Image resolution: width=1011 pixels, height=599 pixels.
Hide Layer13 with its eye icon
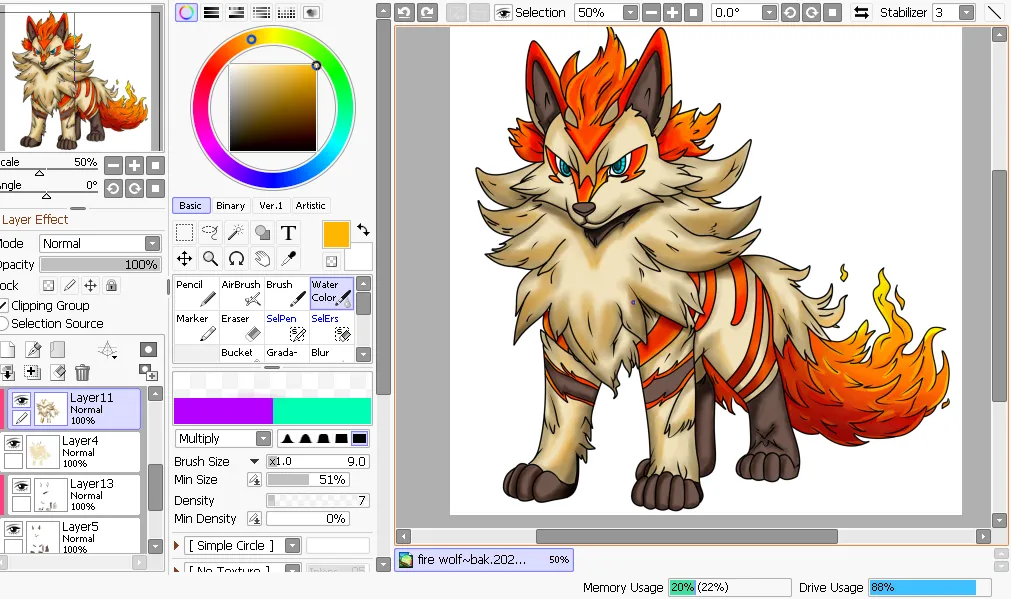pyautogui.click(x=21, y=486)
